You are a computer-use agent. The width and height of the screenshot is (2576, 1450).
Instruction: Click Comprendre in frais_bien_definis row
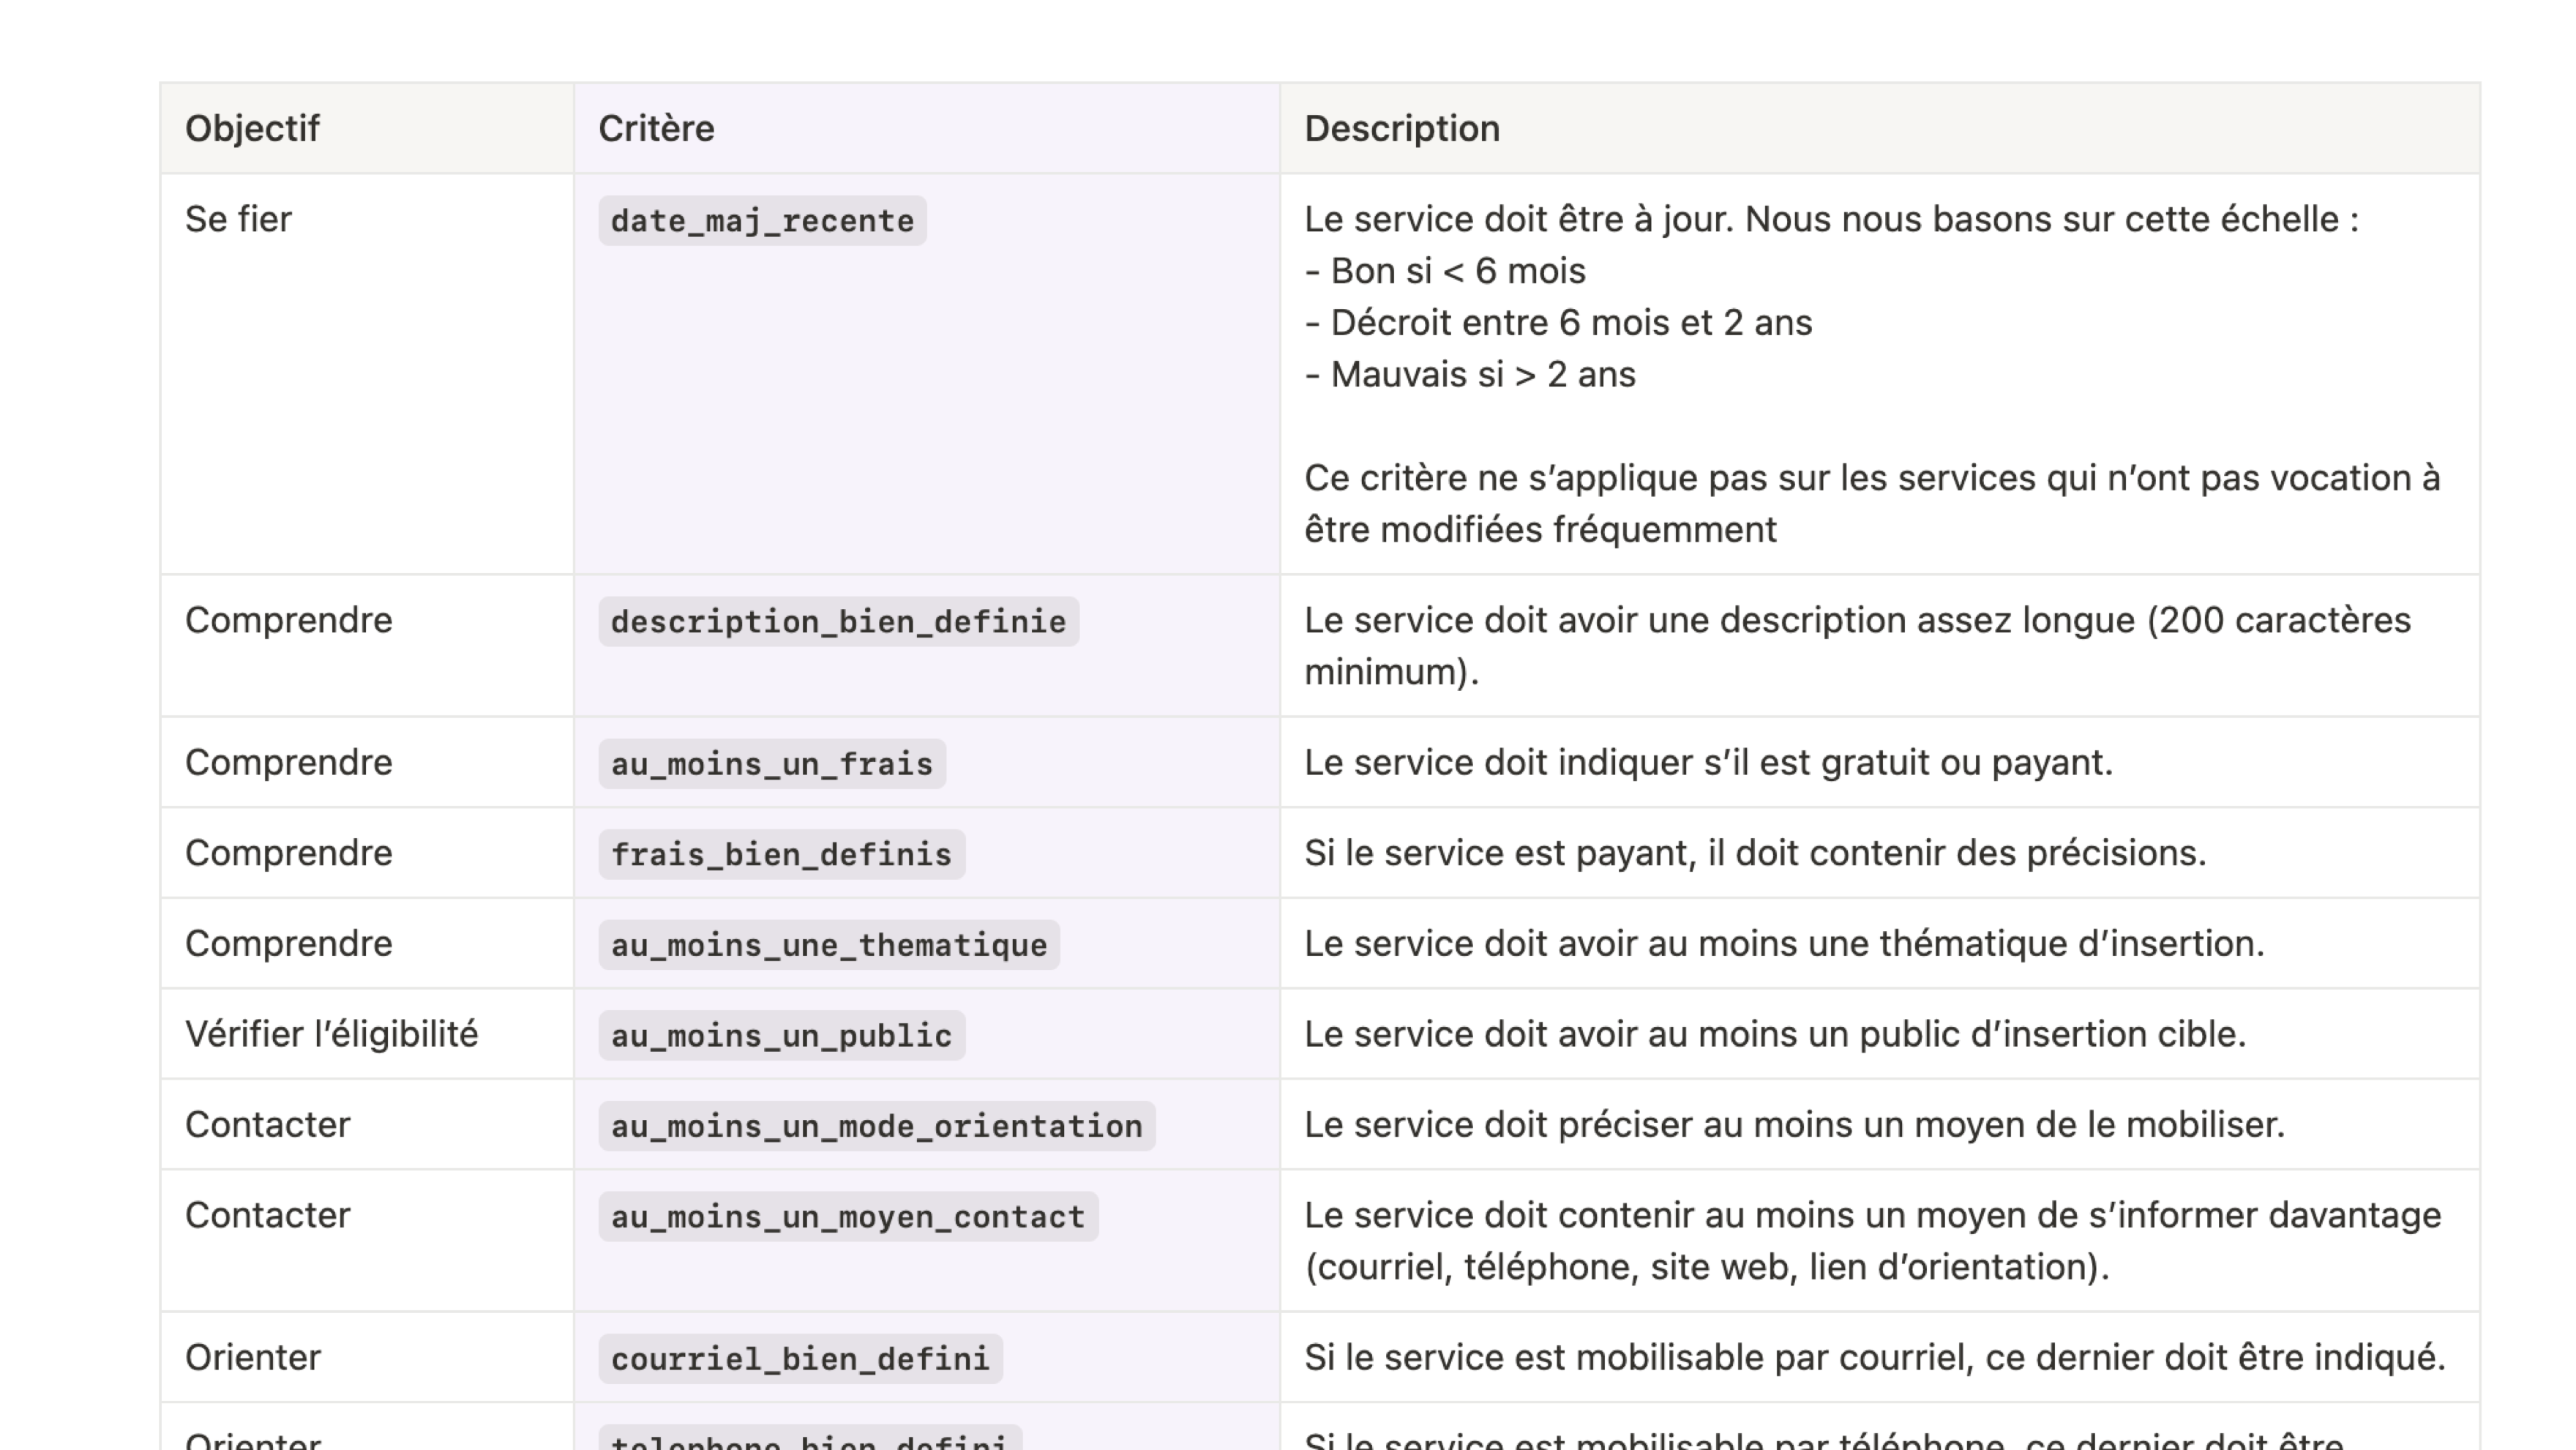point(288,853)
